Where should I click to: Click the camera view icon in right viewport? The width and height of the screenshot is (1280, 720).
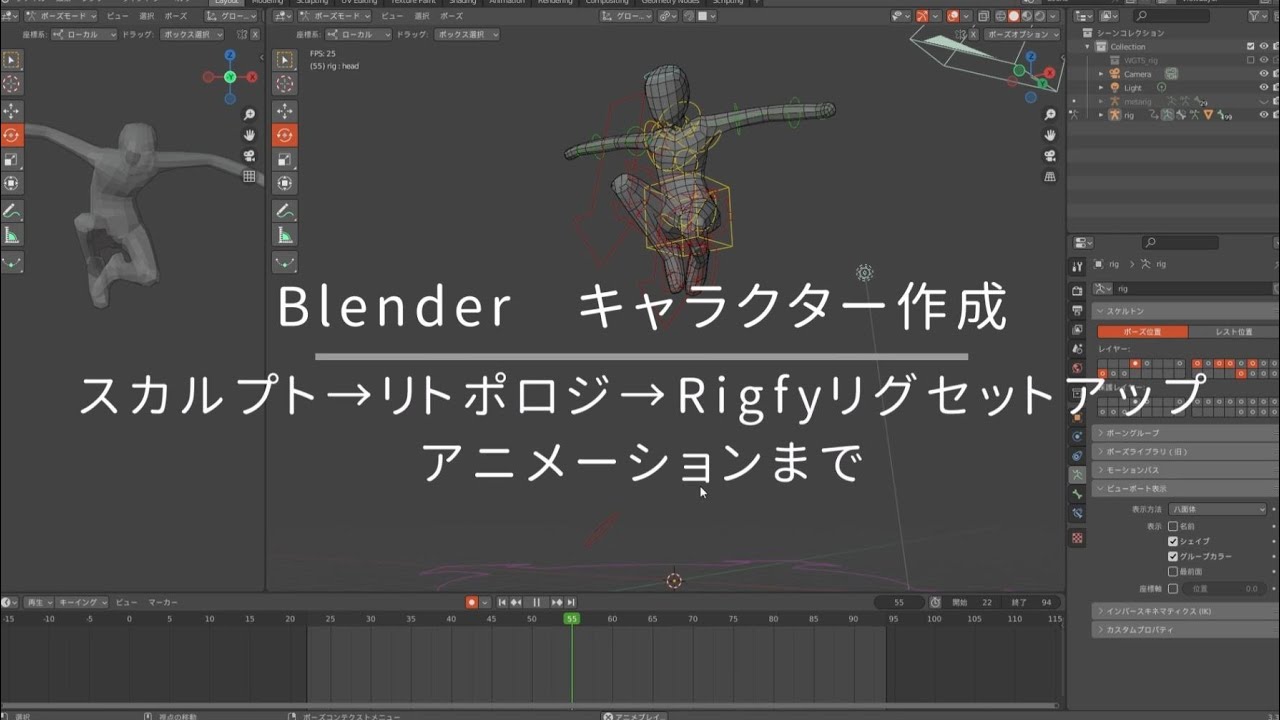click(1051, 155)
